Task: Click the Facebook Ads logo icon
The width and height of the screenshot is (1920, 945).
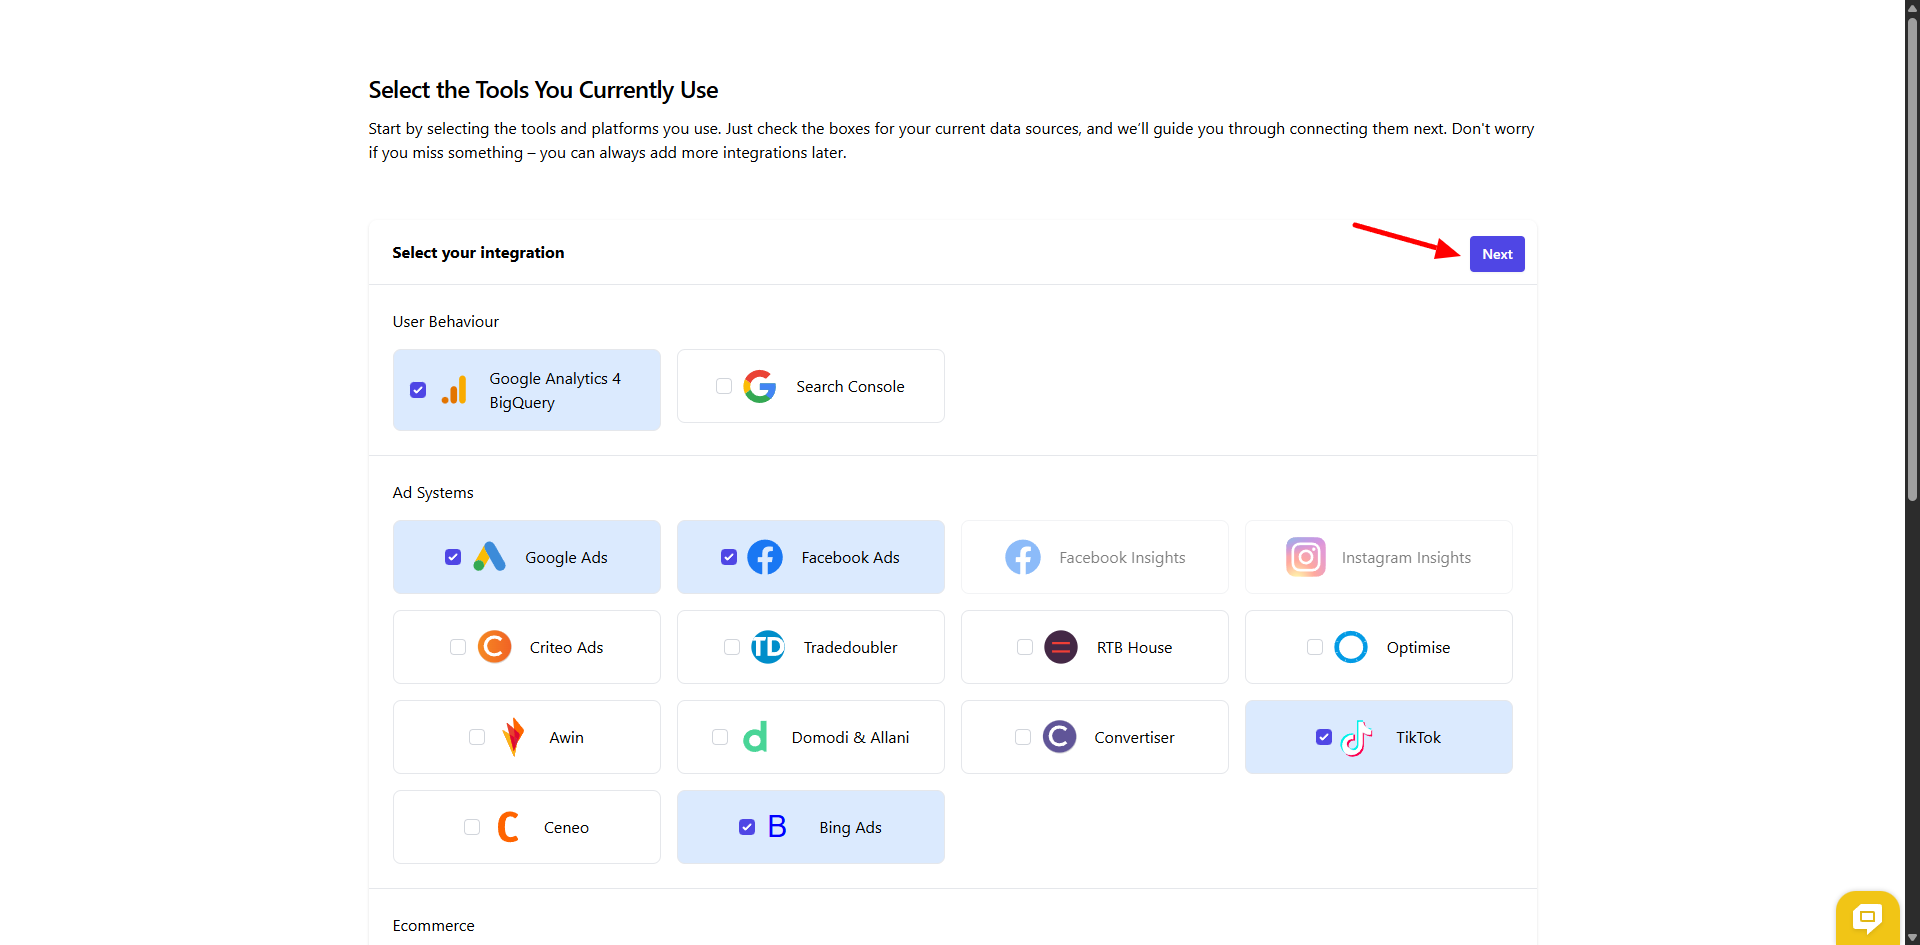Action: (x=765, y=557)
